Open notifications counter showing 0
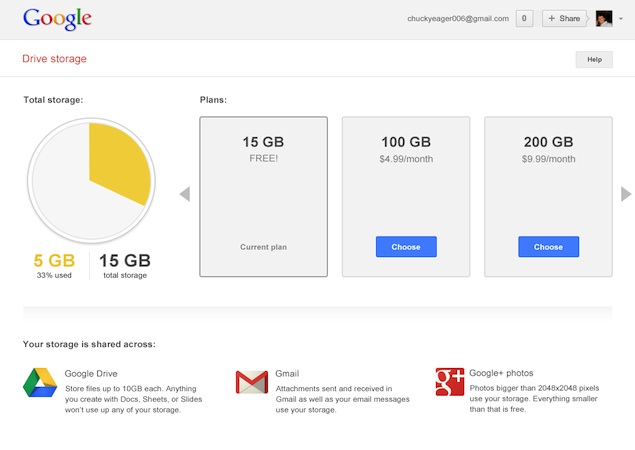The height and width of the screenshot is (450, 635). [524, 19]
